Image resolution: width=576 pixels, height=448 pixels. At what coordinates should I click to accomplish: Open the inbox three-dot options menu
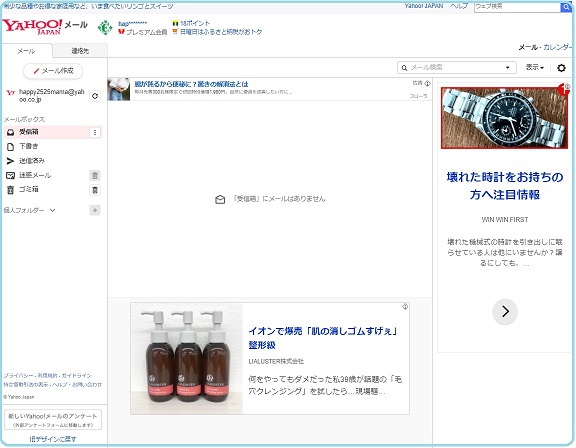(x=95, y=132)
